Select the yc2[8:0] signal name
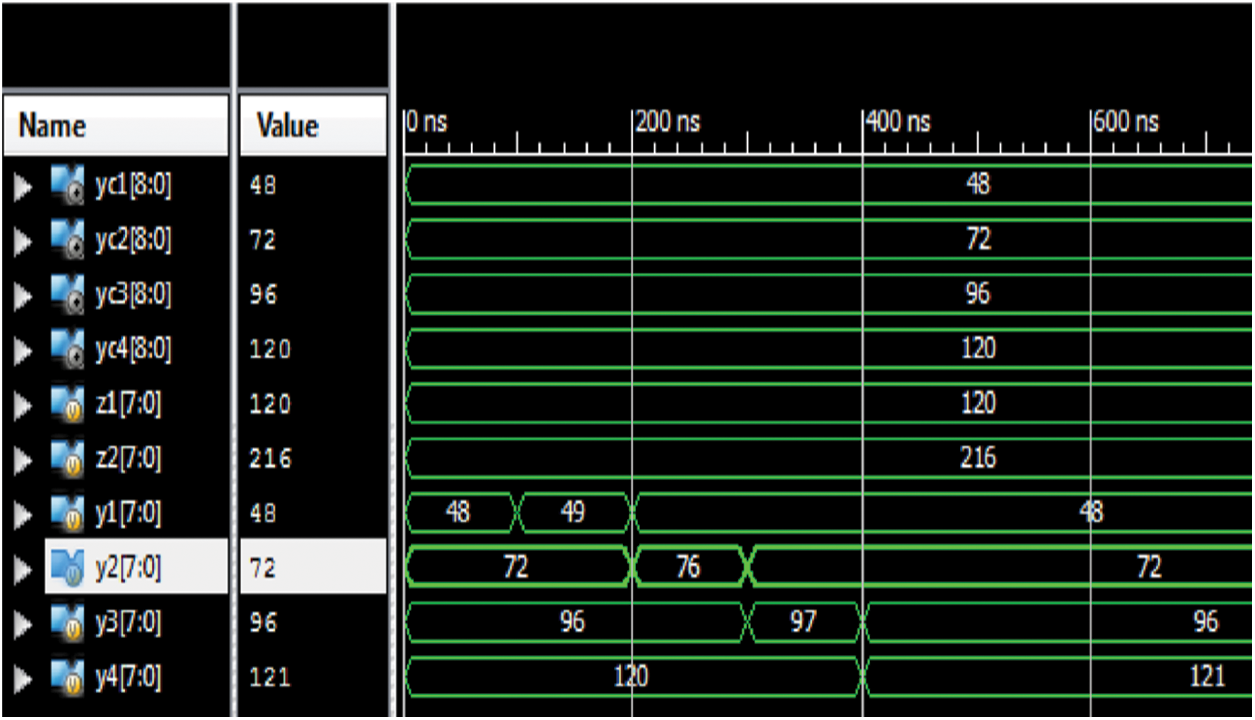Screen dimensions: 1255x720 coord(132,240)
